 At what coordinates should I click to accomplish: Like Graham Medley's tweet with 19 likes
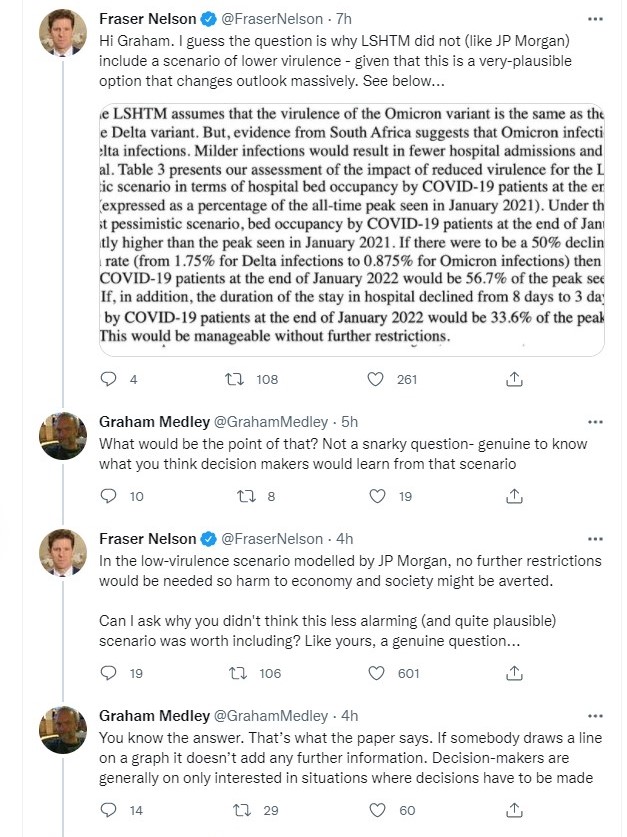click(376, 495)
